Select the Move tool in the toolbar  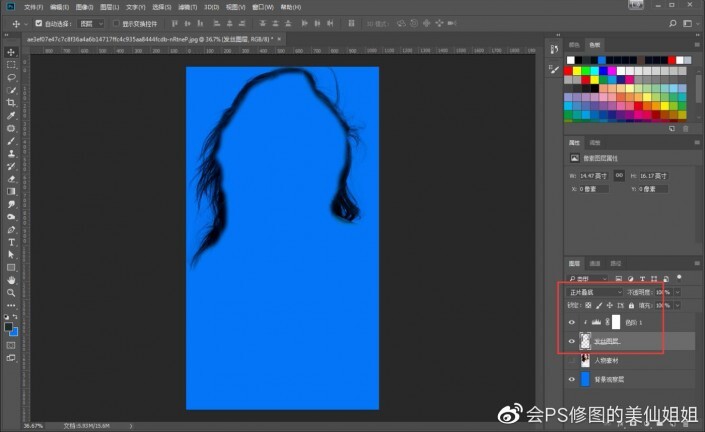coord(11,52)
